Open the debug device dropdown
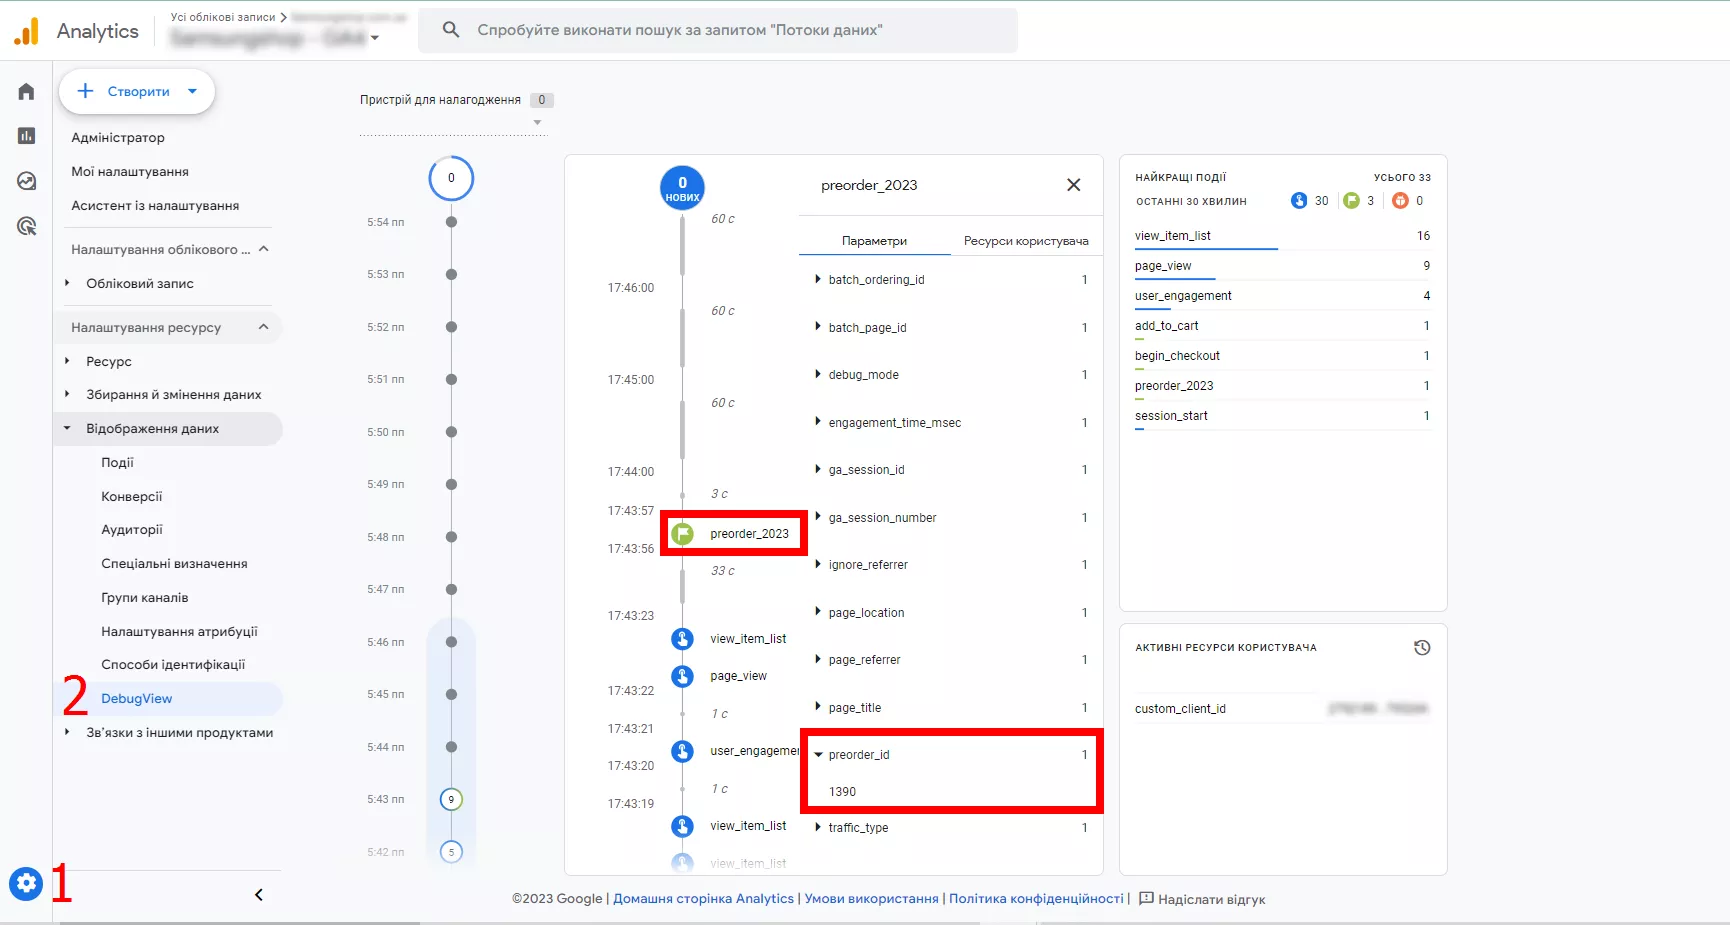1730x925 pixels. (537, 123)
